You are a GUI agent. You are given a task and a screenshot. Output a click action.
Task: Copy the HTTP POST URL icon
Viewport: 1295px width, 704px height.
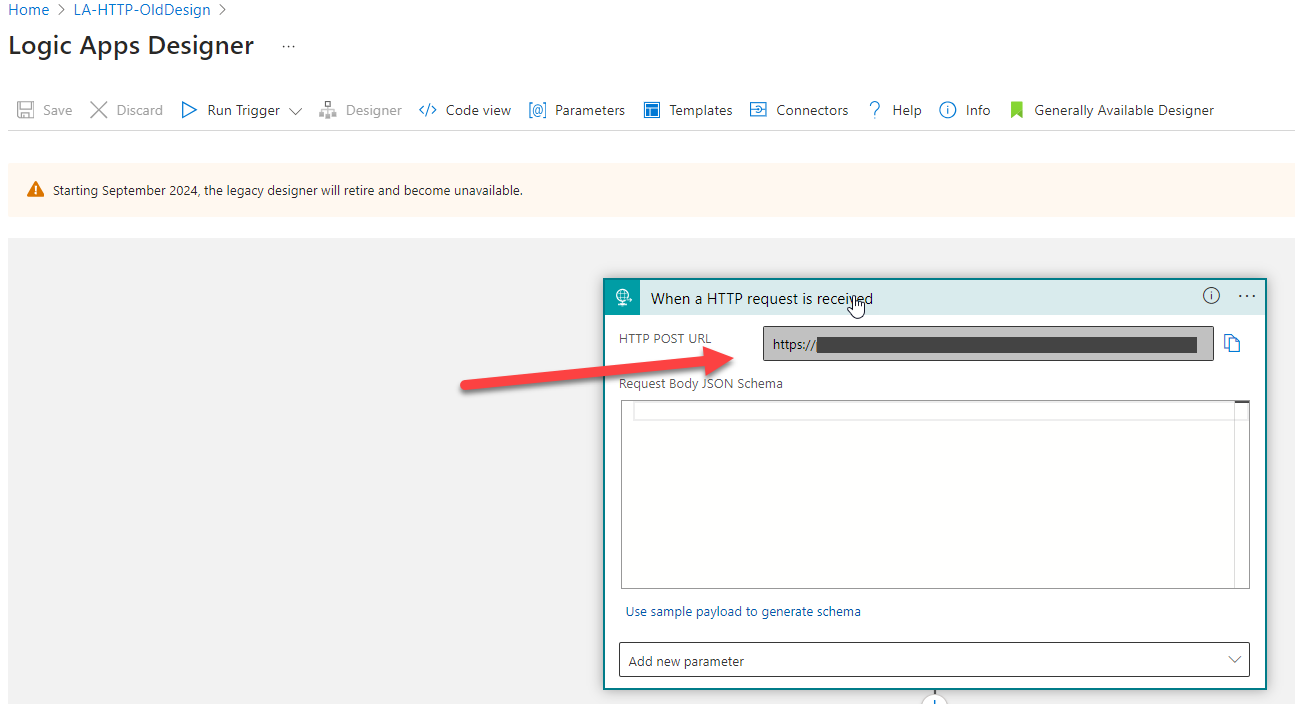(x=1232, y=344)
